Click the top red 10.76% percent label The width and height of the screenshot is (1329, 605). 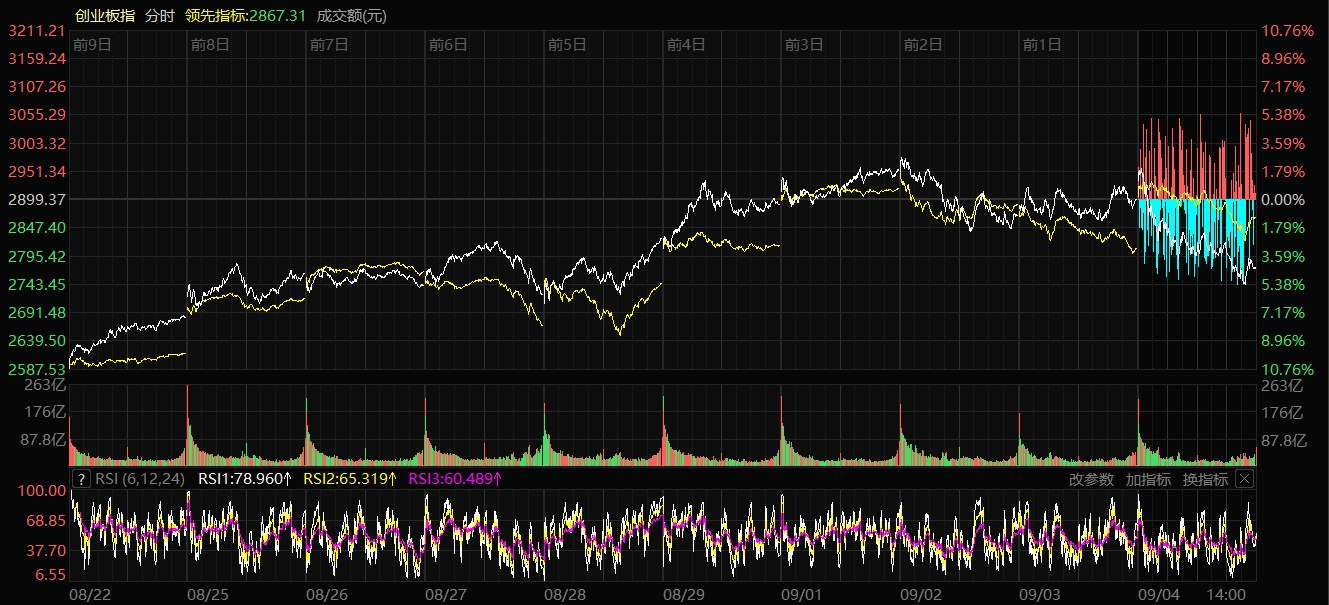pos(1287,31)
